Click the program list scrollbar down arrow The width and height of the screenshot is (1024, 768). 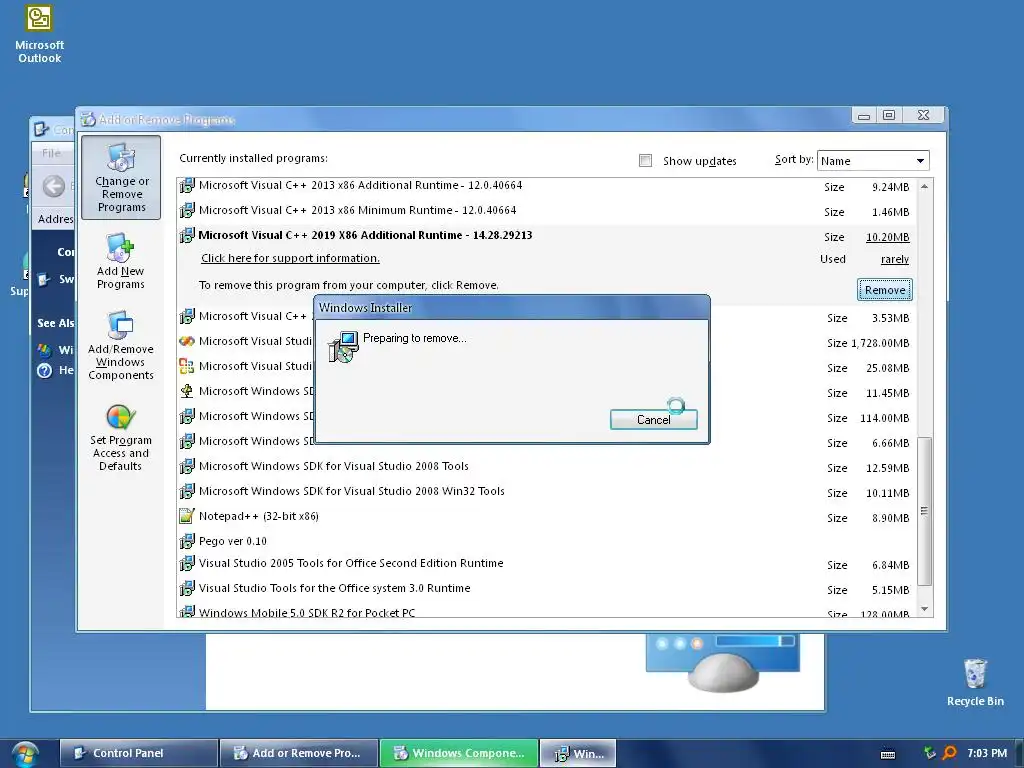(925, 609)
